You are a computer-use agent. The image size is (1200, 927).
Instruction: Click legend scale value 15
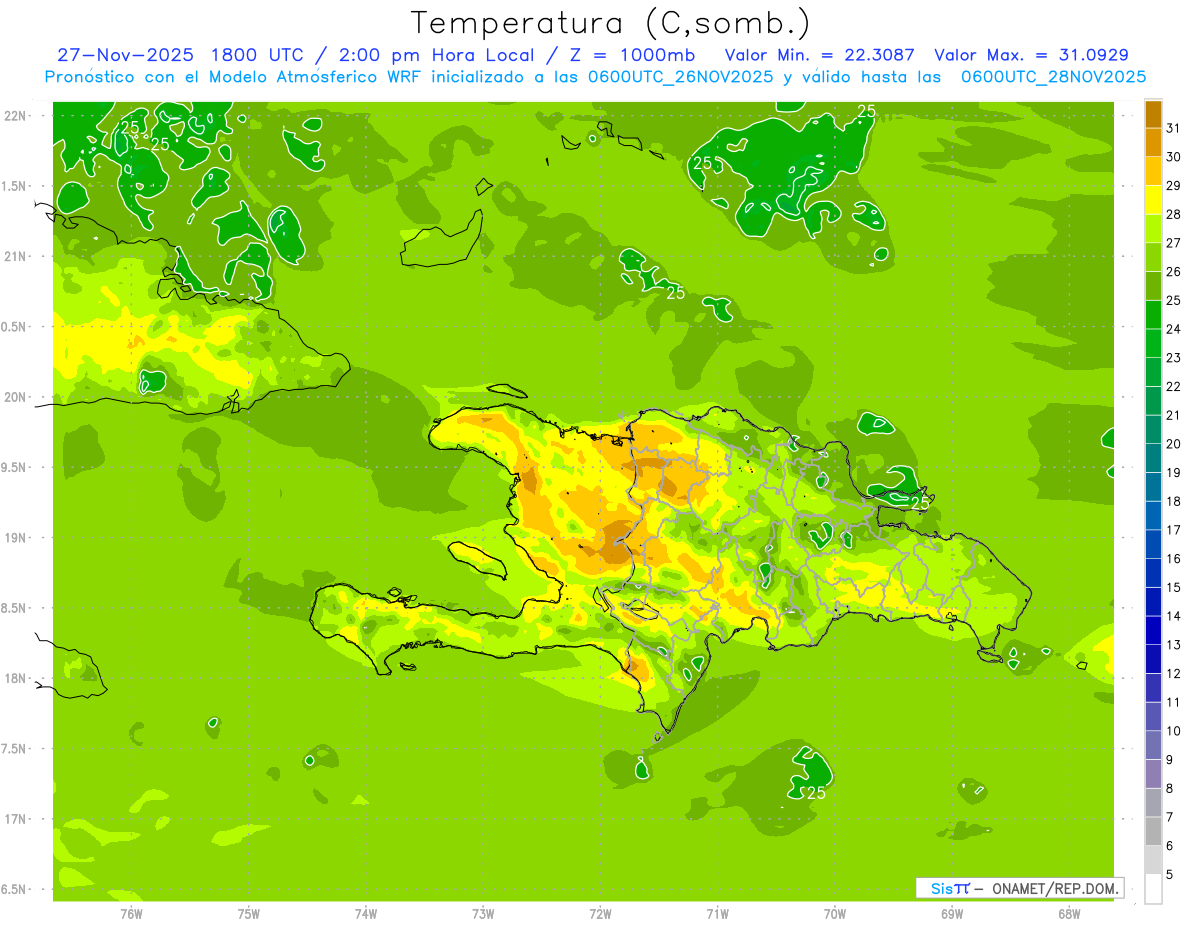point(1173,588)
